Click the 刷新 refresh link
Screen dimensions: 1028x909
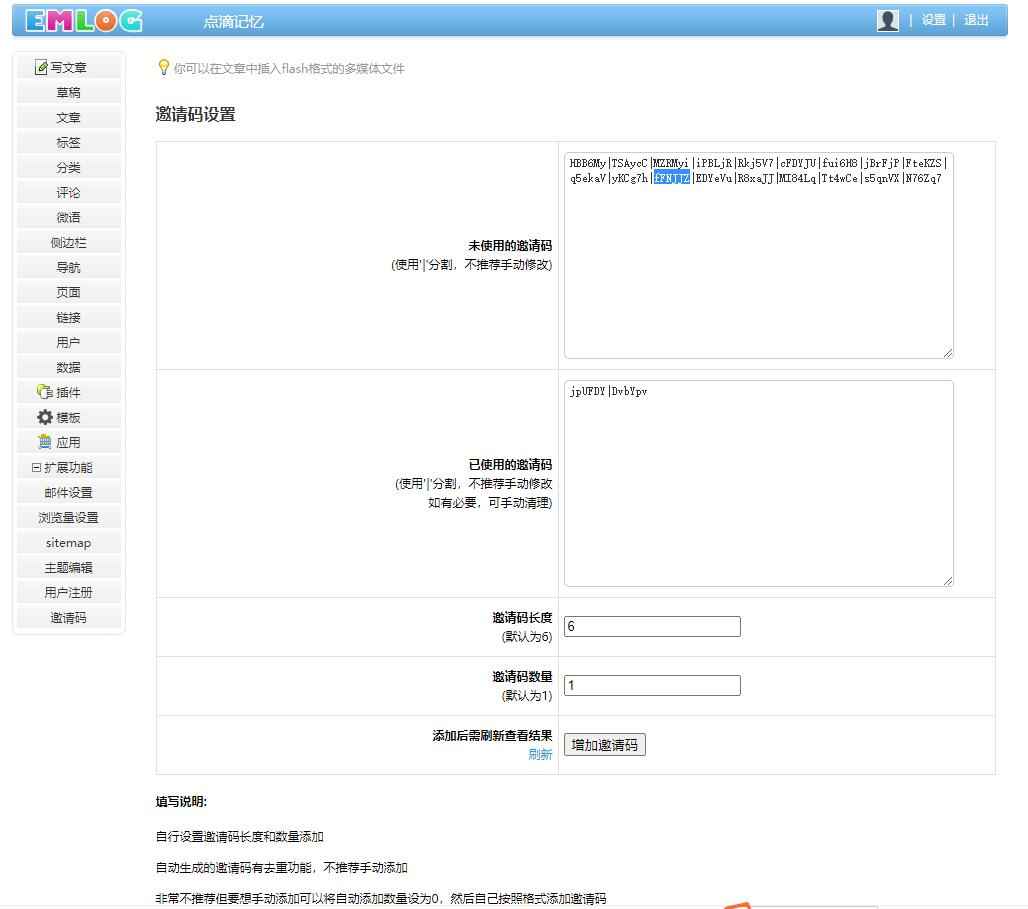click(x=540, y=754)
